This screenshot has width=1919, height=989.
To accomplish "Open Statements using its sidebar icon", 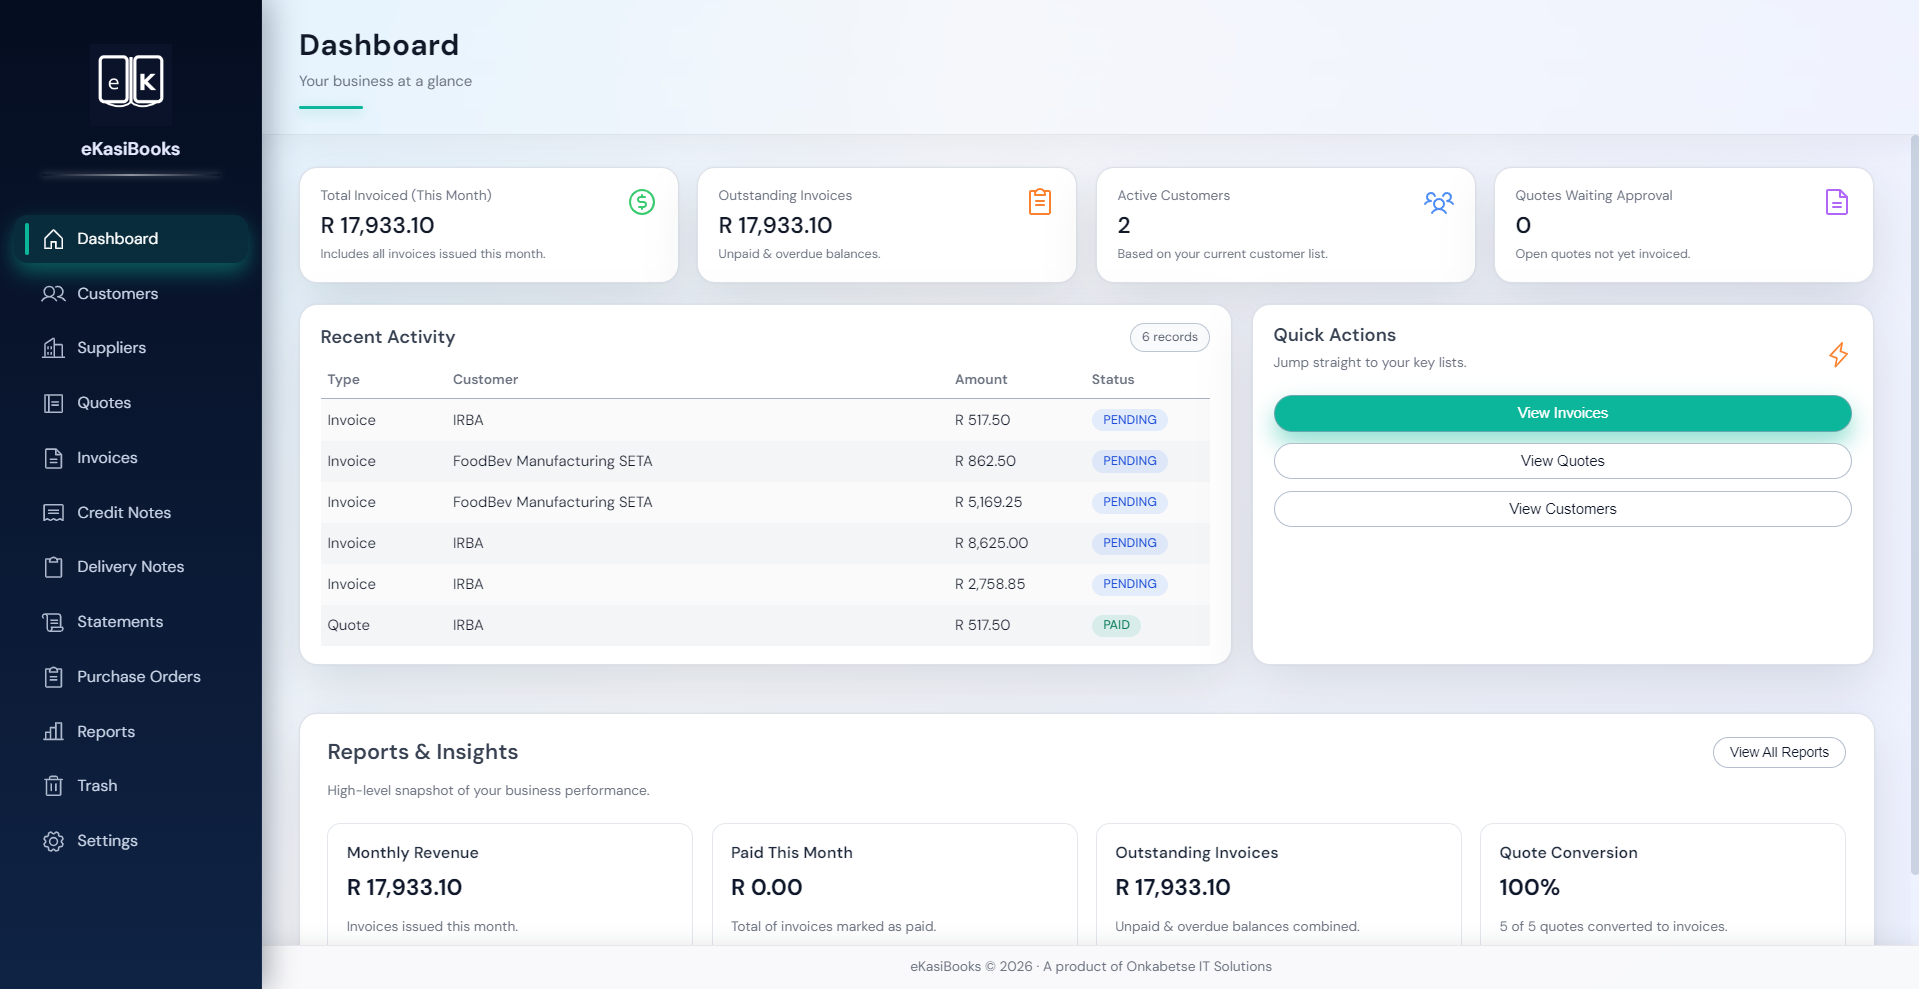I will (53, 621).
